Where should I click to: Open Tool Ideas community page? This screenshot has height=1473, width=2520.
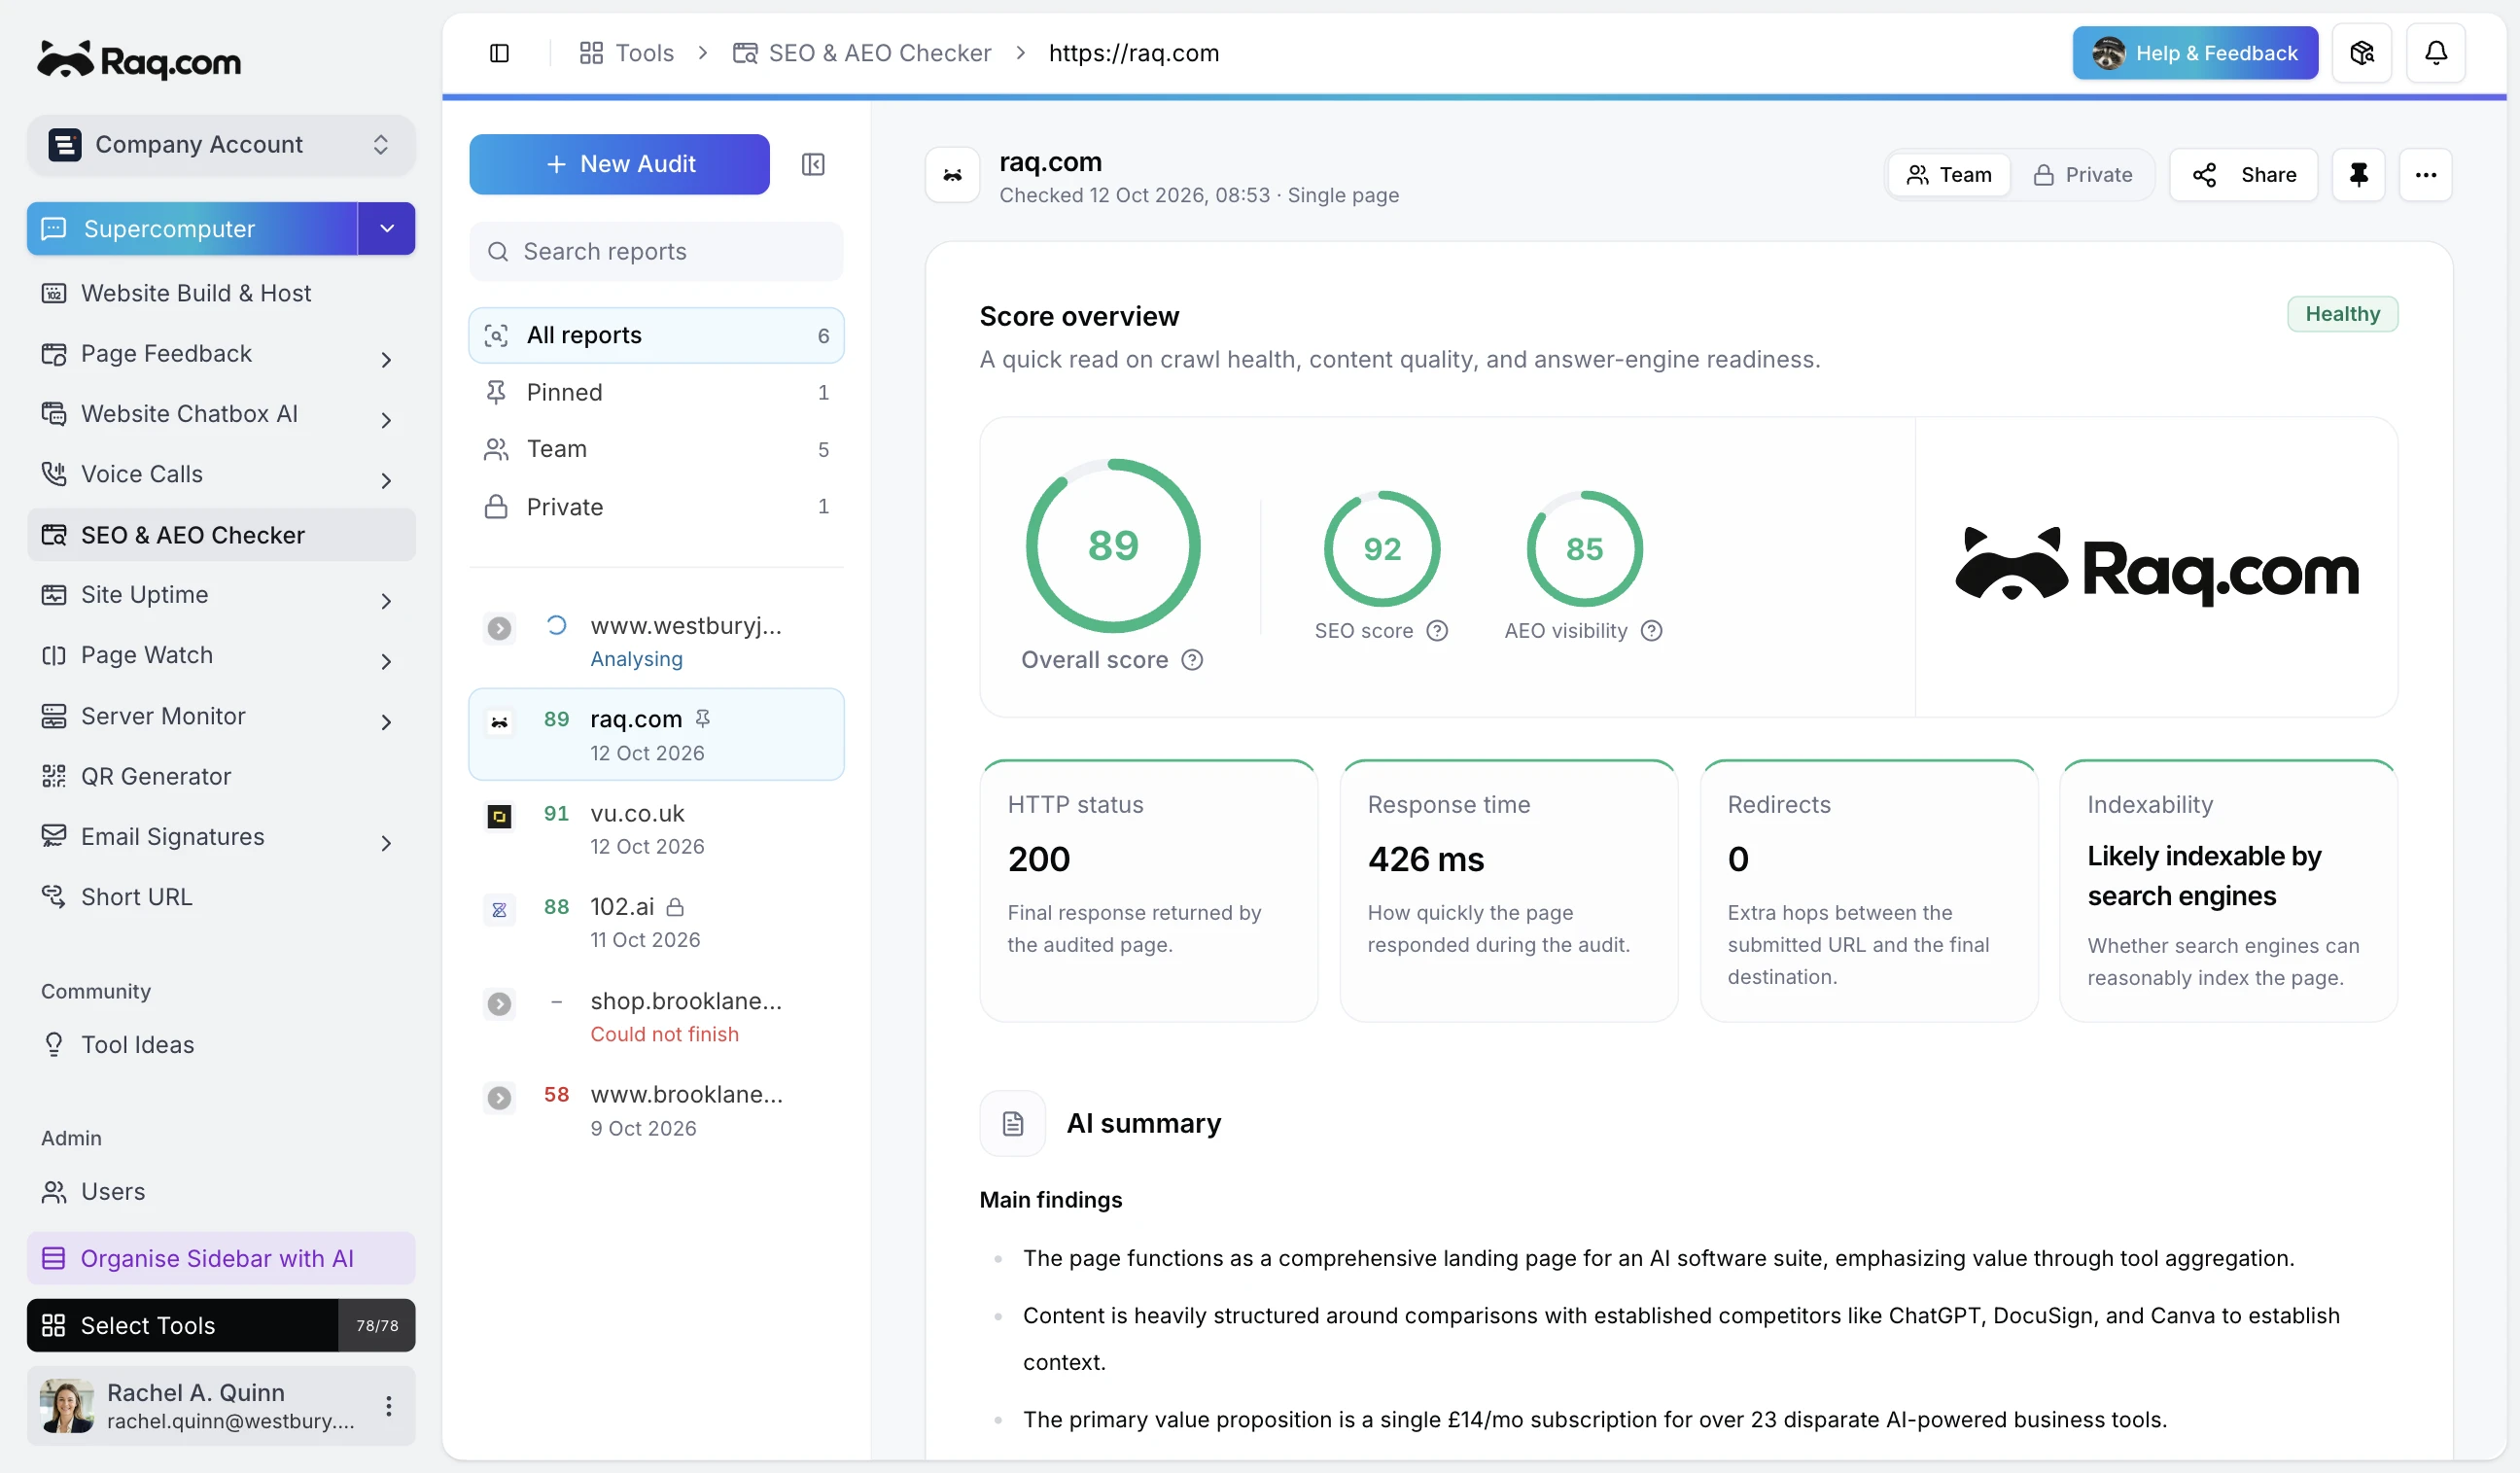[x=221, y=1045]
